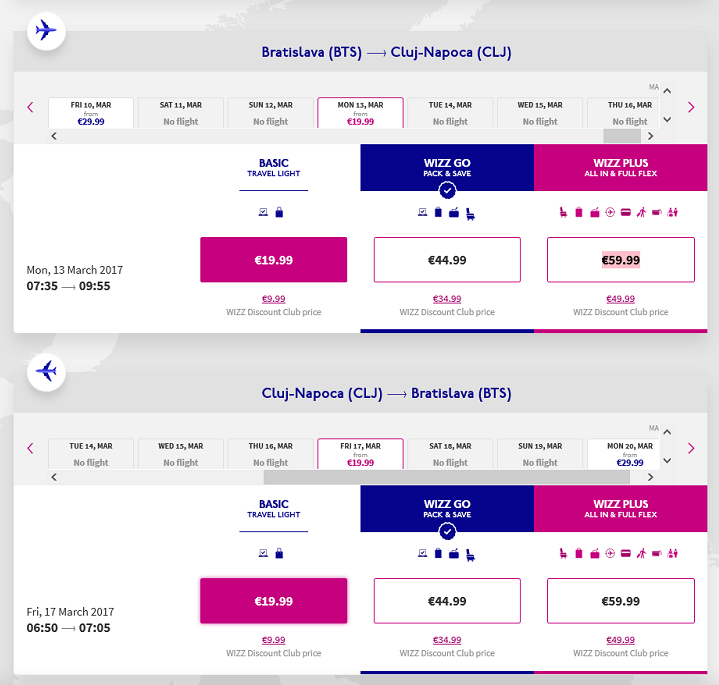This screenshot has height=685, width=719.
Task: Choose outbound WIZZ GO fare €44.99
Action: [447, 260]
